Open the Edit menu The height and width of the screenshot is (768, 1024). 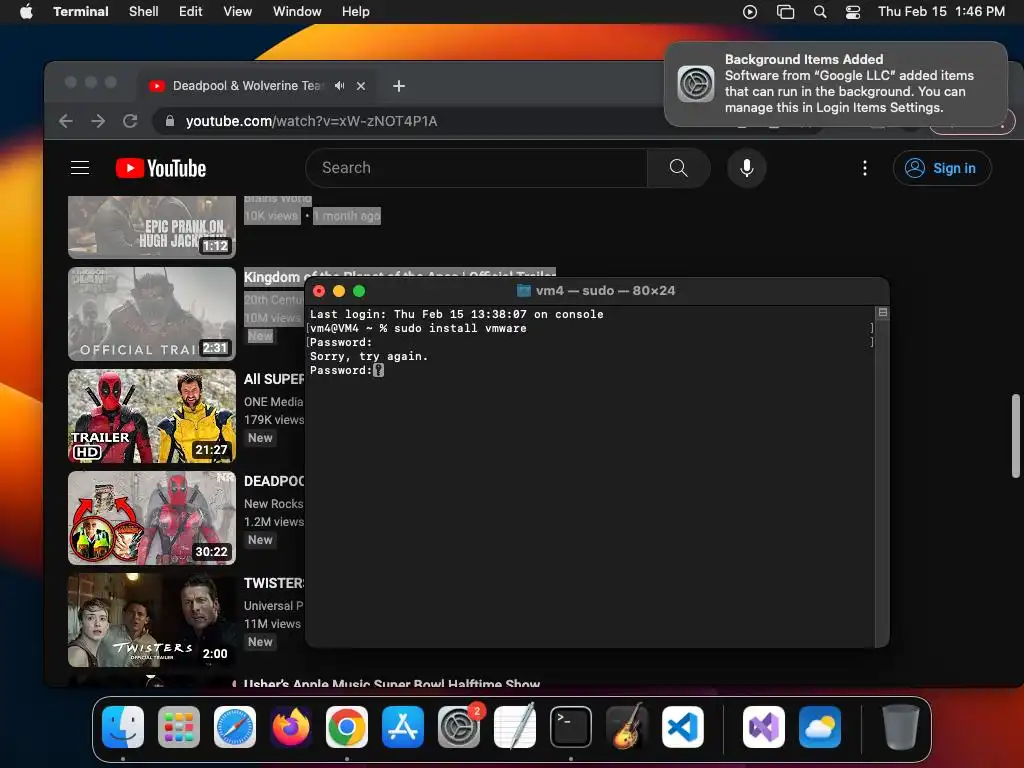[x=191, y=12]
